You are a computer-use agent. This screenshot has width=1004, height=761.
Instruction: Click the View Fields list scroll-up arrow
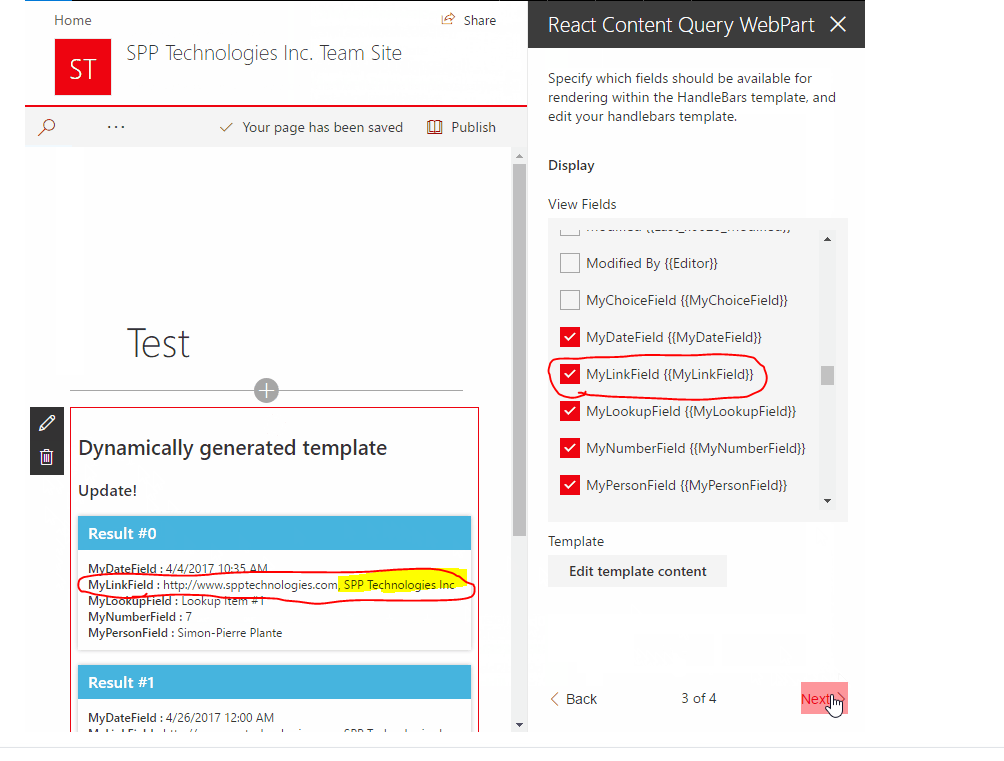[827, 238]
